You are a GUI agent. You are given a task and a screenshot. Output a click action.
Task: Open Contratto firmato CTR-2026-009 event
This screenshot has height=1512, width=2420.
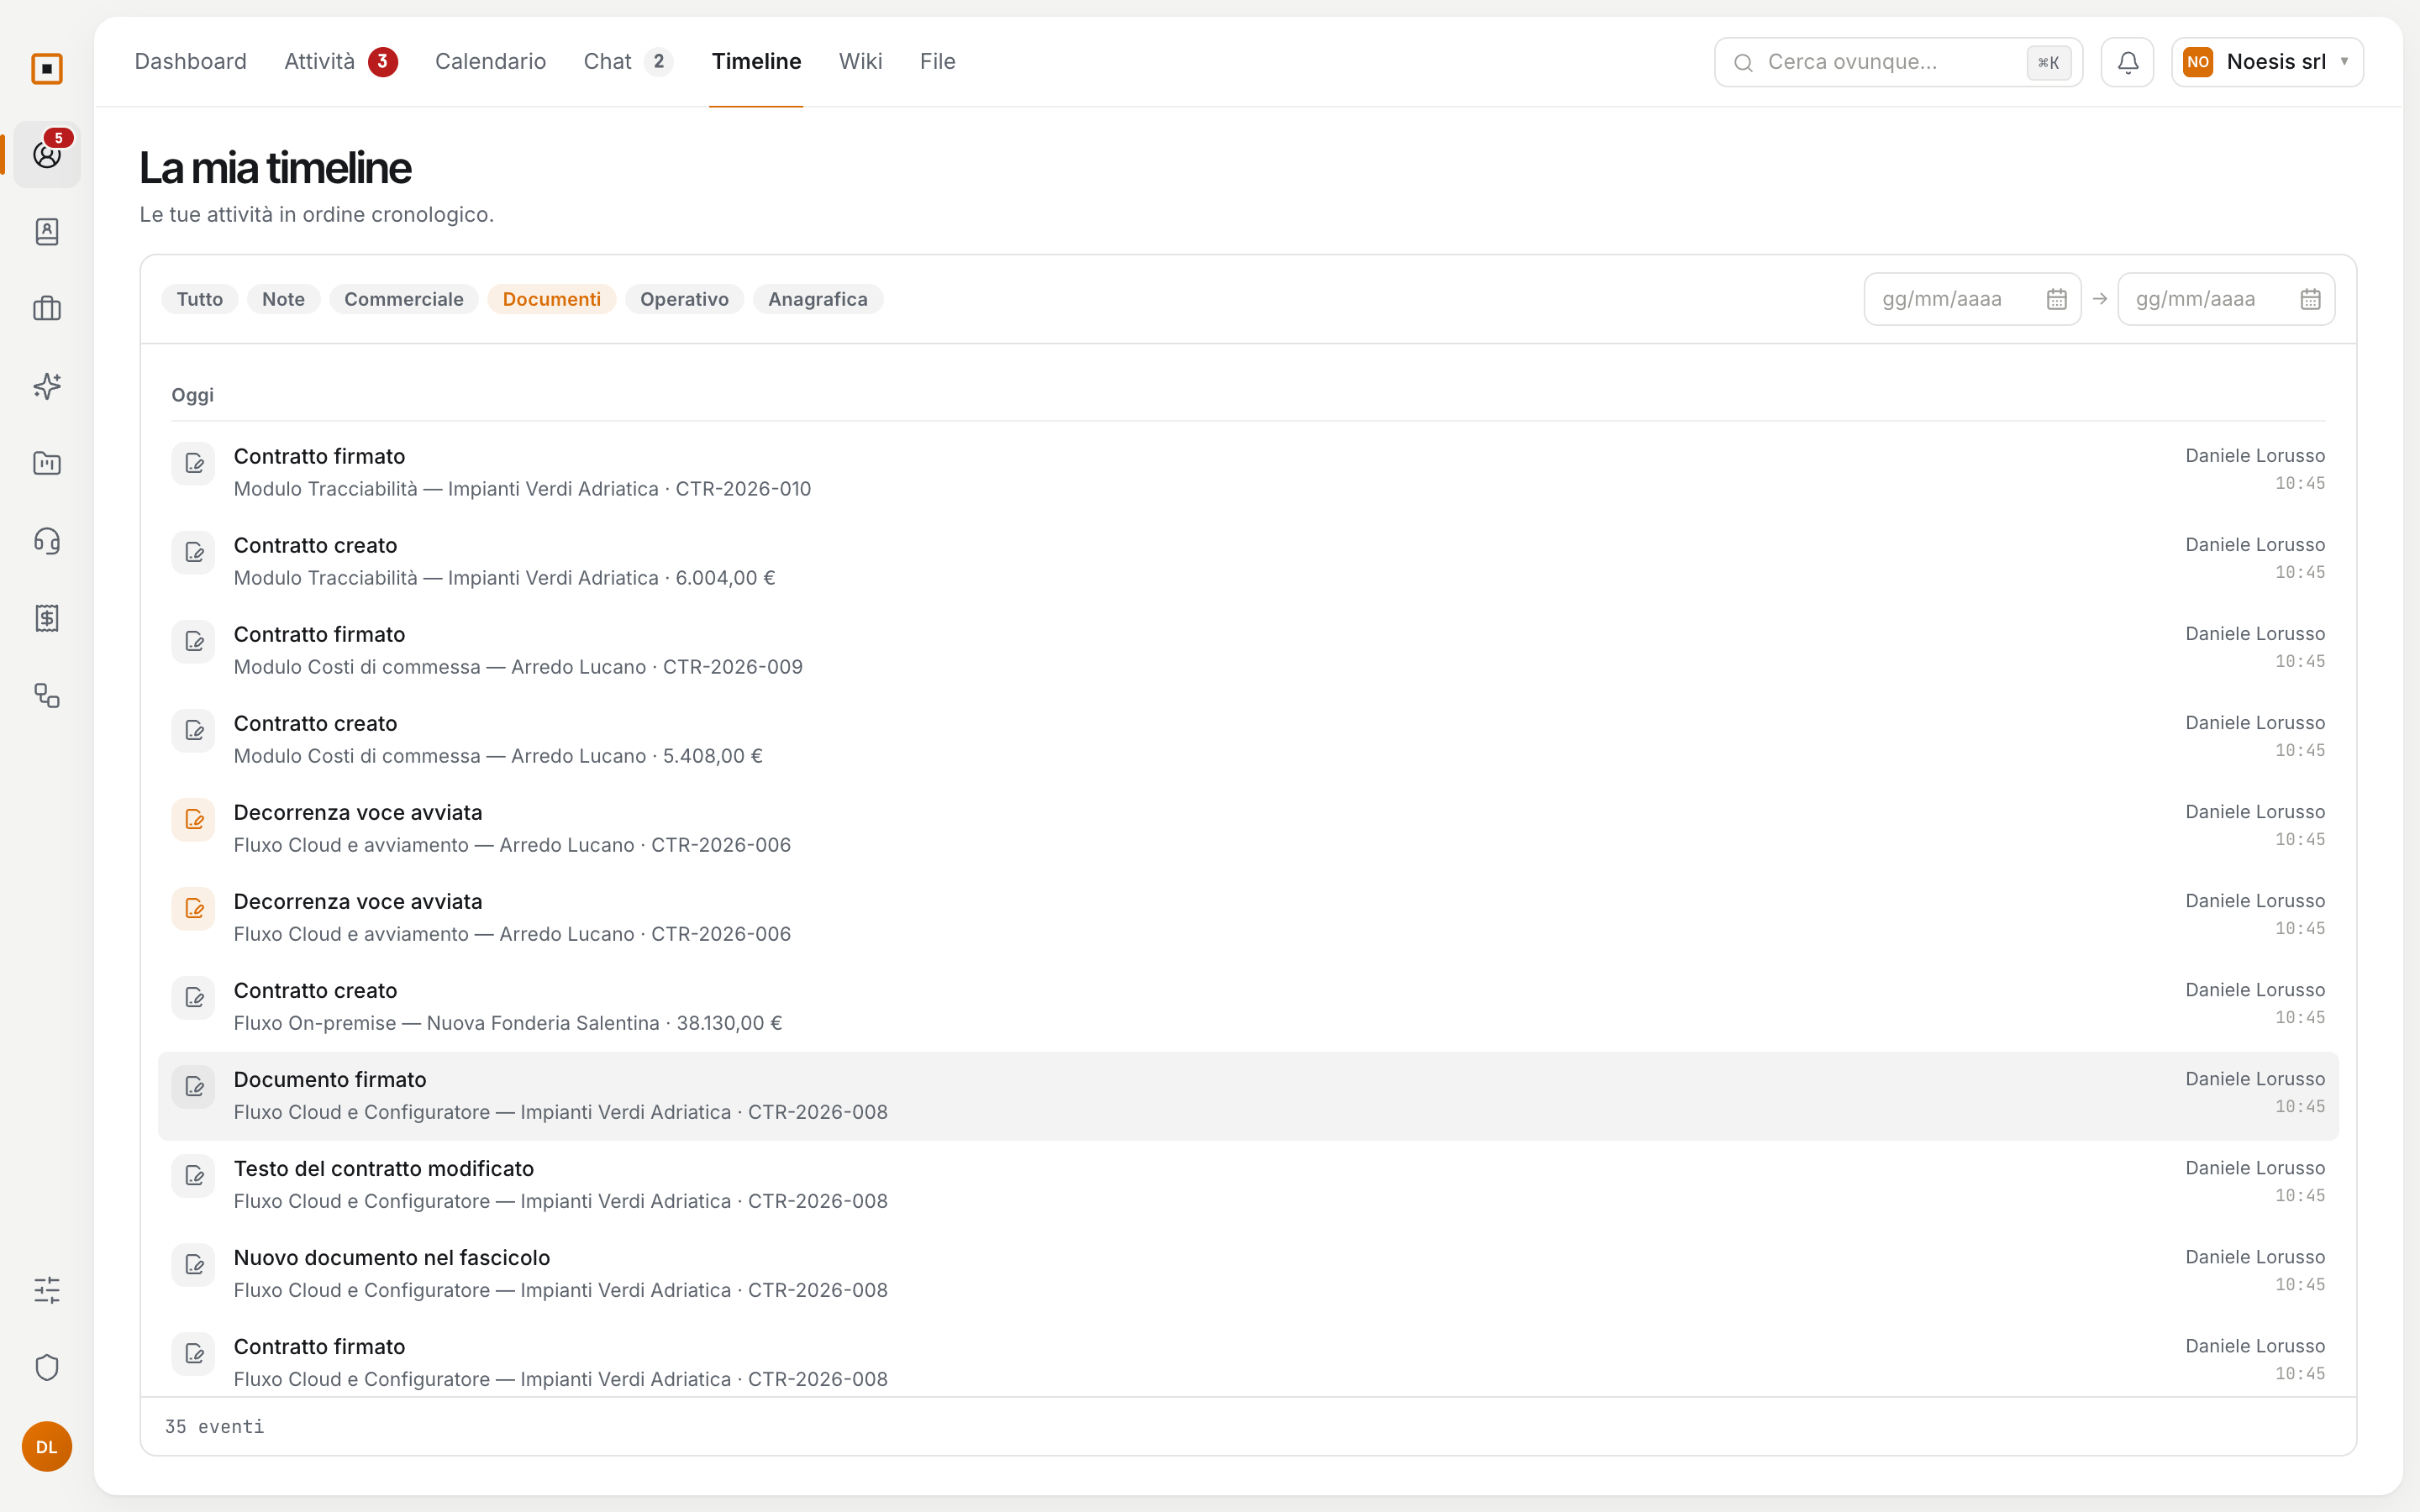coord(1248,650)
